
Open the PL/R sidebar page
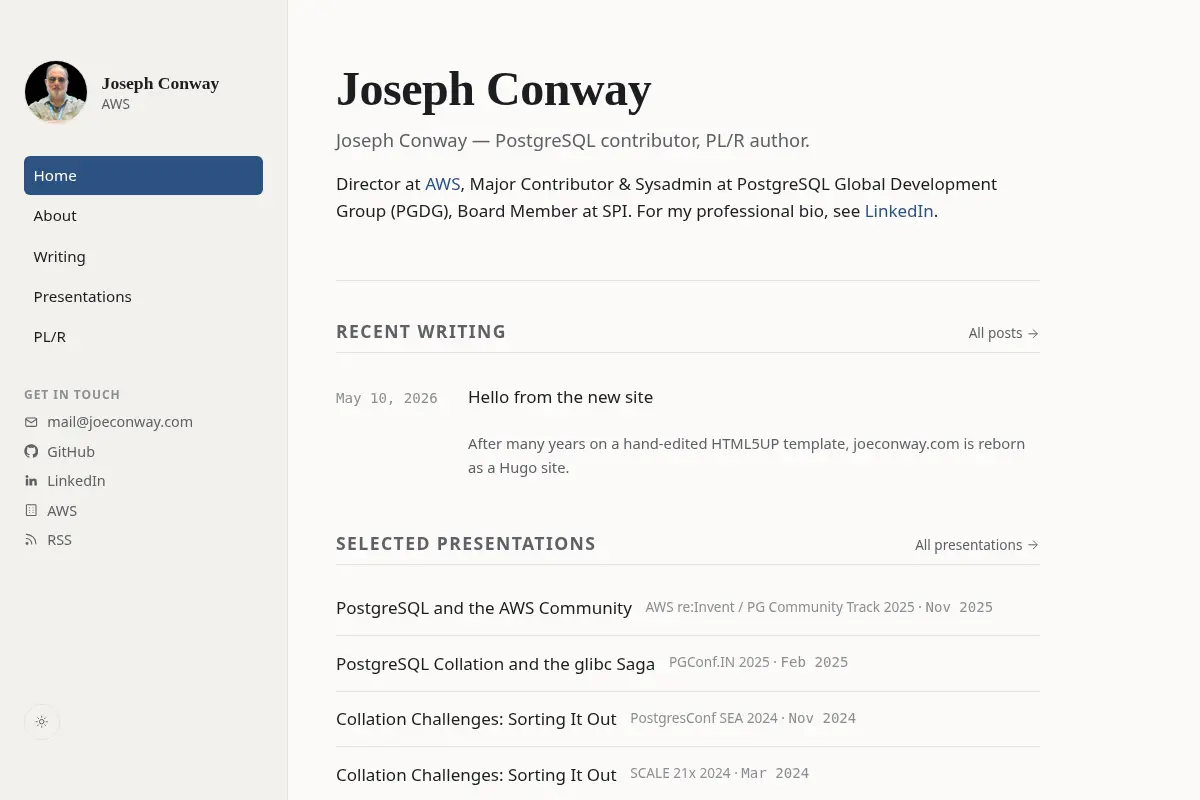pos(143,337)
